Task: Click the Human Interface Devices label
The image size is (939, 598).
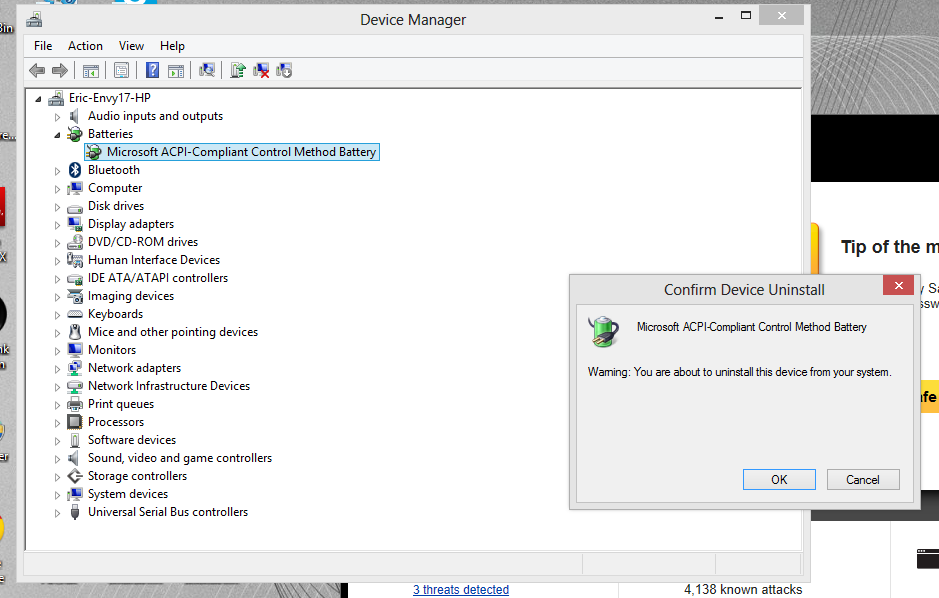Action: 154,260
